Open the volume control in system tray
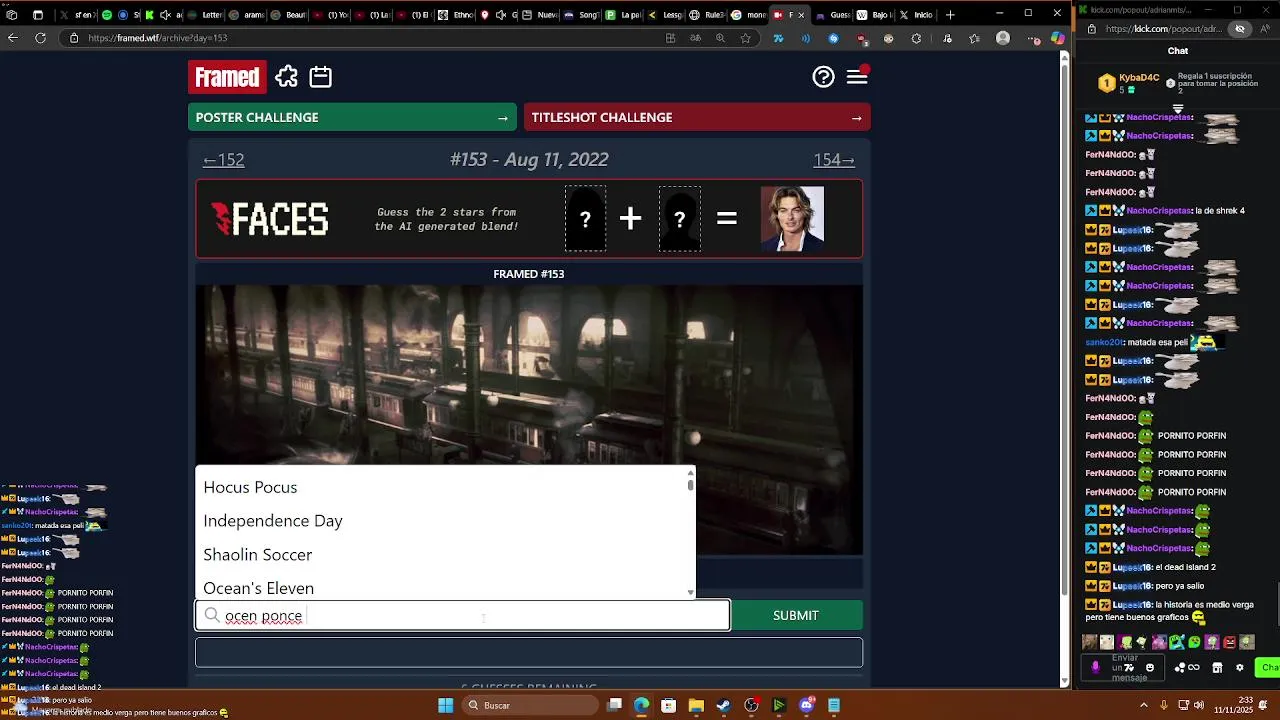 (1199, 705)
